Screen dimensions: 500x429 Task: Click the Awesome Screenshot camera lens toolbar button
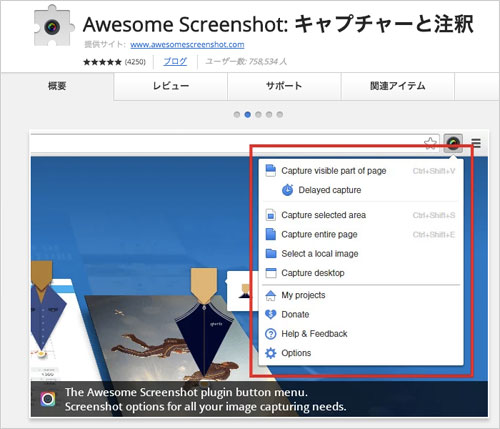pyautogui.click(x=453, y=143)
